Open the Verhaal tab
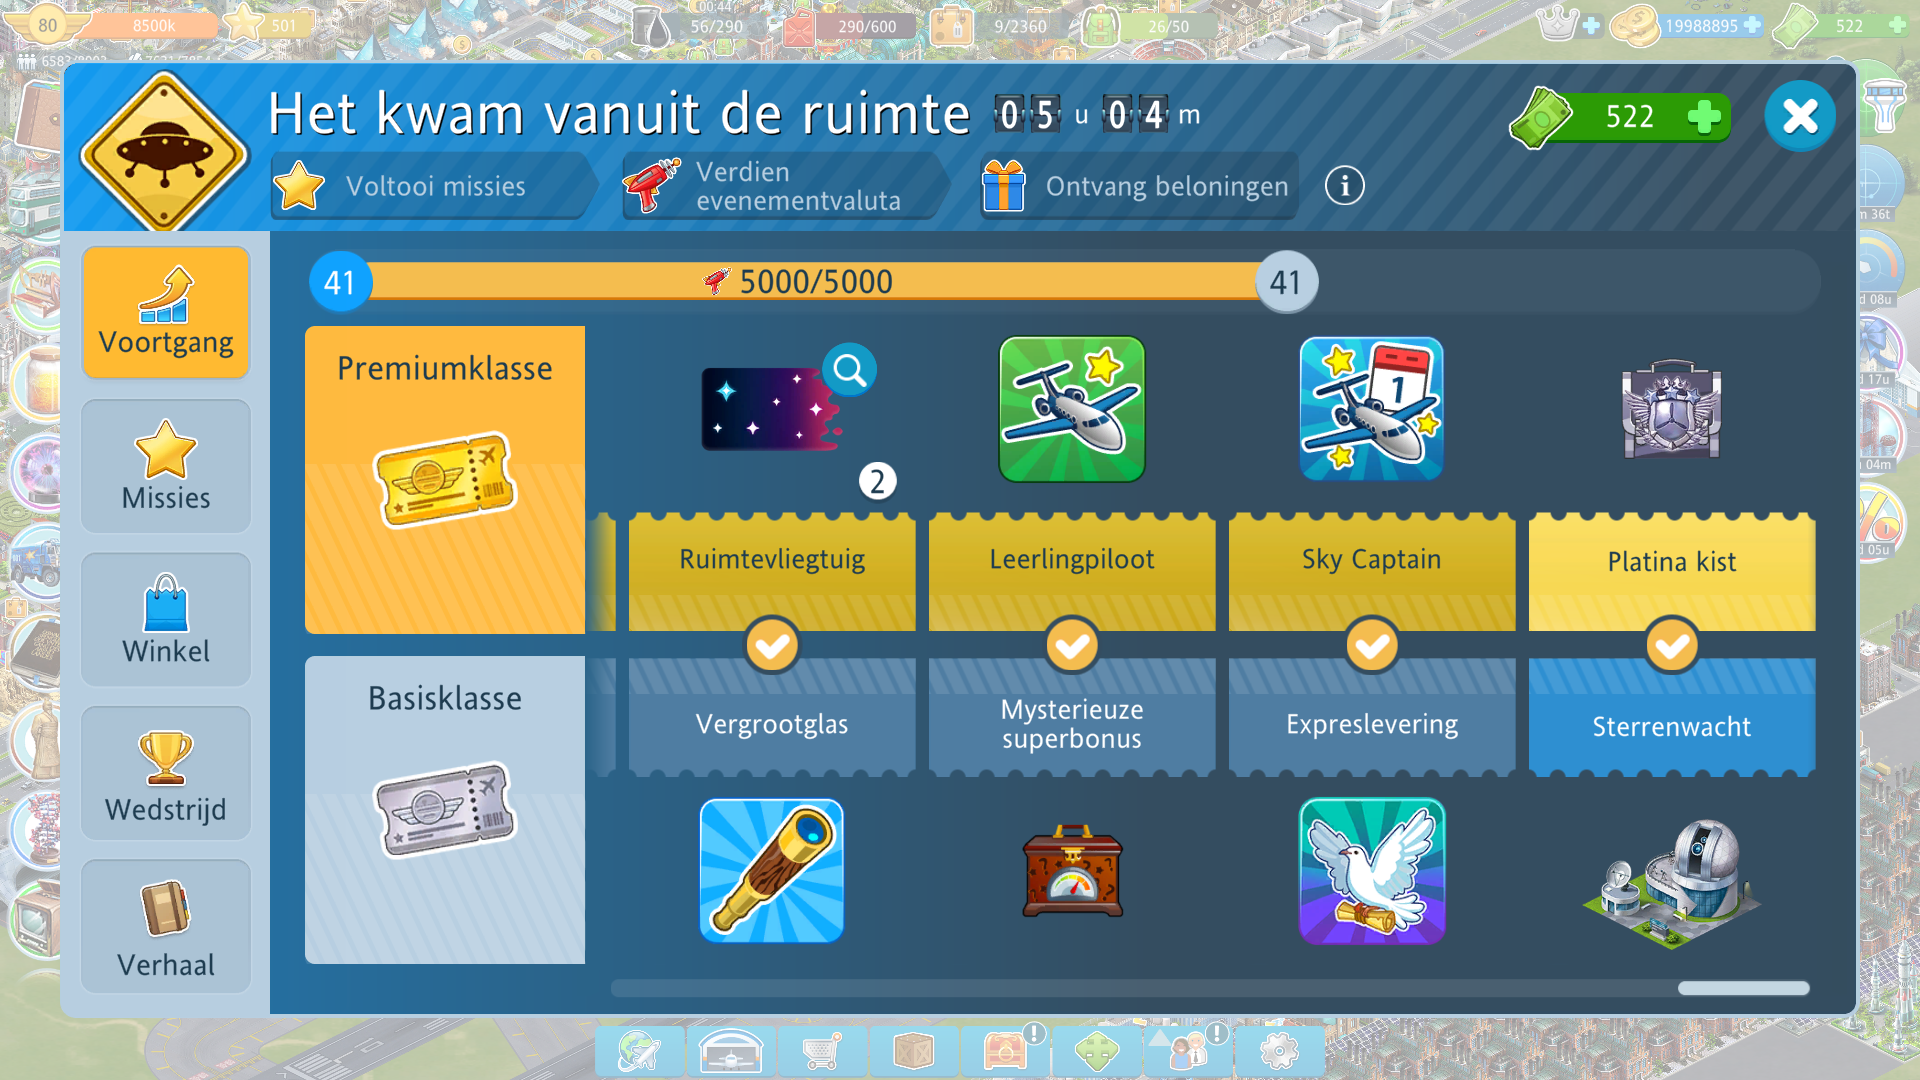 (166, 926)
